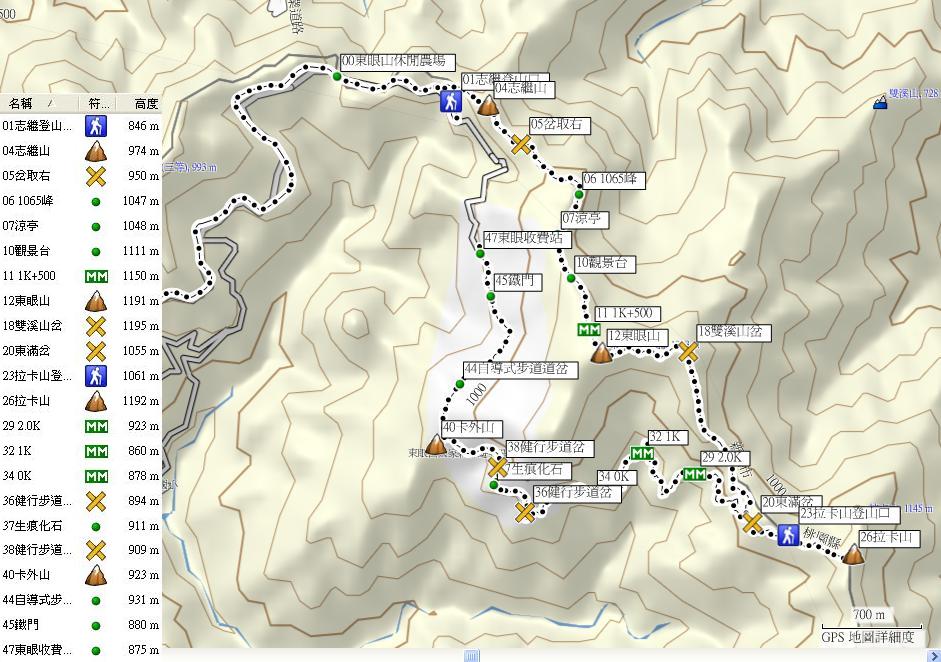Screen dimensions: 941x662
Task: Click the green dot in the 37生痕化石 list row
Action: click(x=95, y=526)
